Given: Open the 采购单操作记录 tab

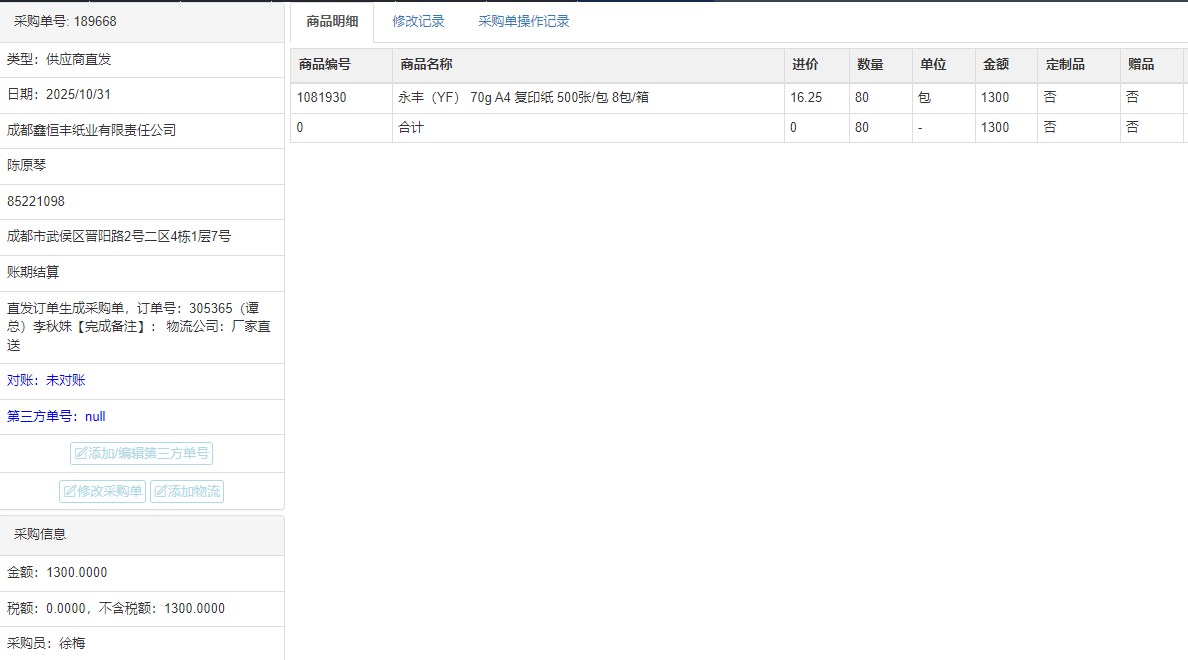Looking at the screenshot, I should pyautogui.click(x=523, y=21).
